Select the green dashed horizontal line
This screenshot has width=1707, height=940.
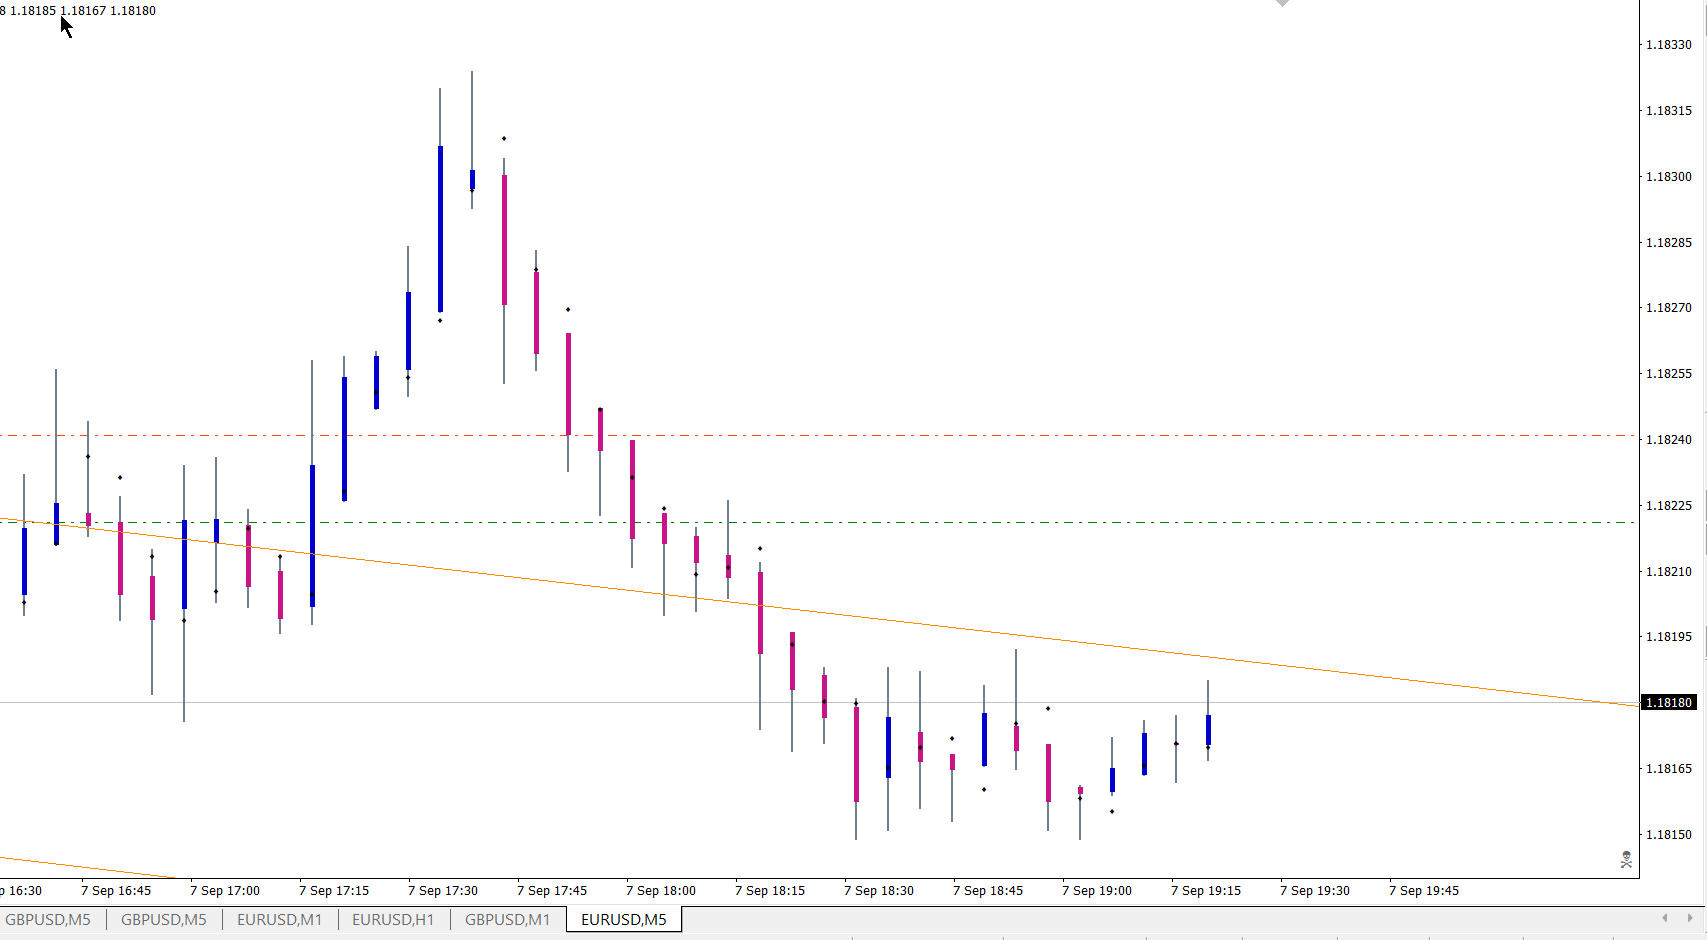819,522
